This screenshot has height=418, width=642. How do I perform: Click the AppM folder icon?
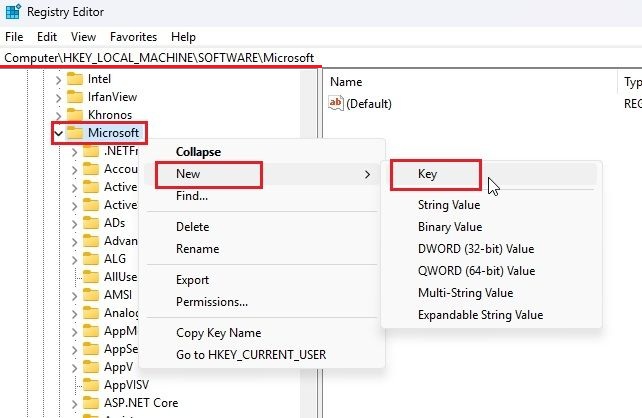[x=91, y=331]
